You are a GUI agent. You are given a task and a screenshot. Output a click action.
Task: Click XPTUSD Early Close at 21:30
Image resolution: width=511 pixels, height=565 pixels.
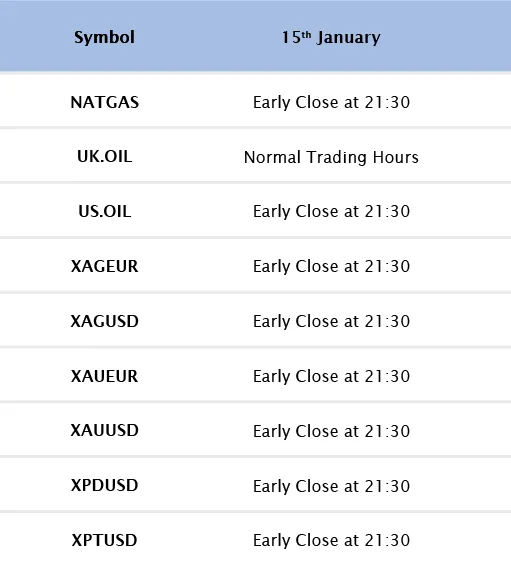pyautogui.click(x=332, y=540)
